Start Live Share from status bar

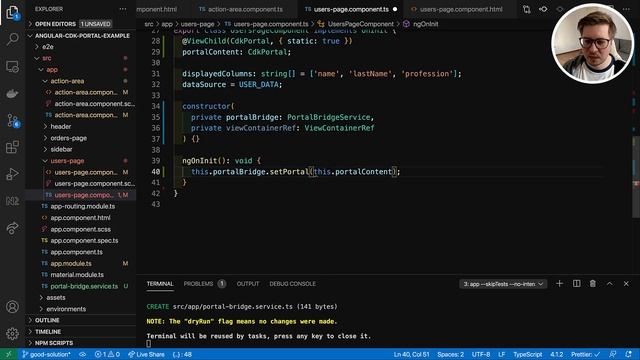coord(146,354)
